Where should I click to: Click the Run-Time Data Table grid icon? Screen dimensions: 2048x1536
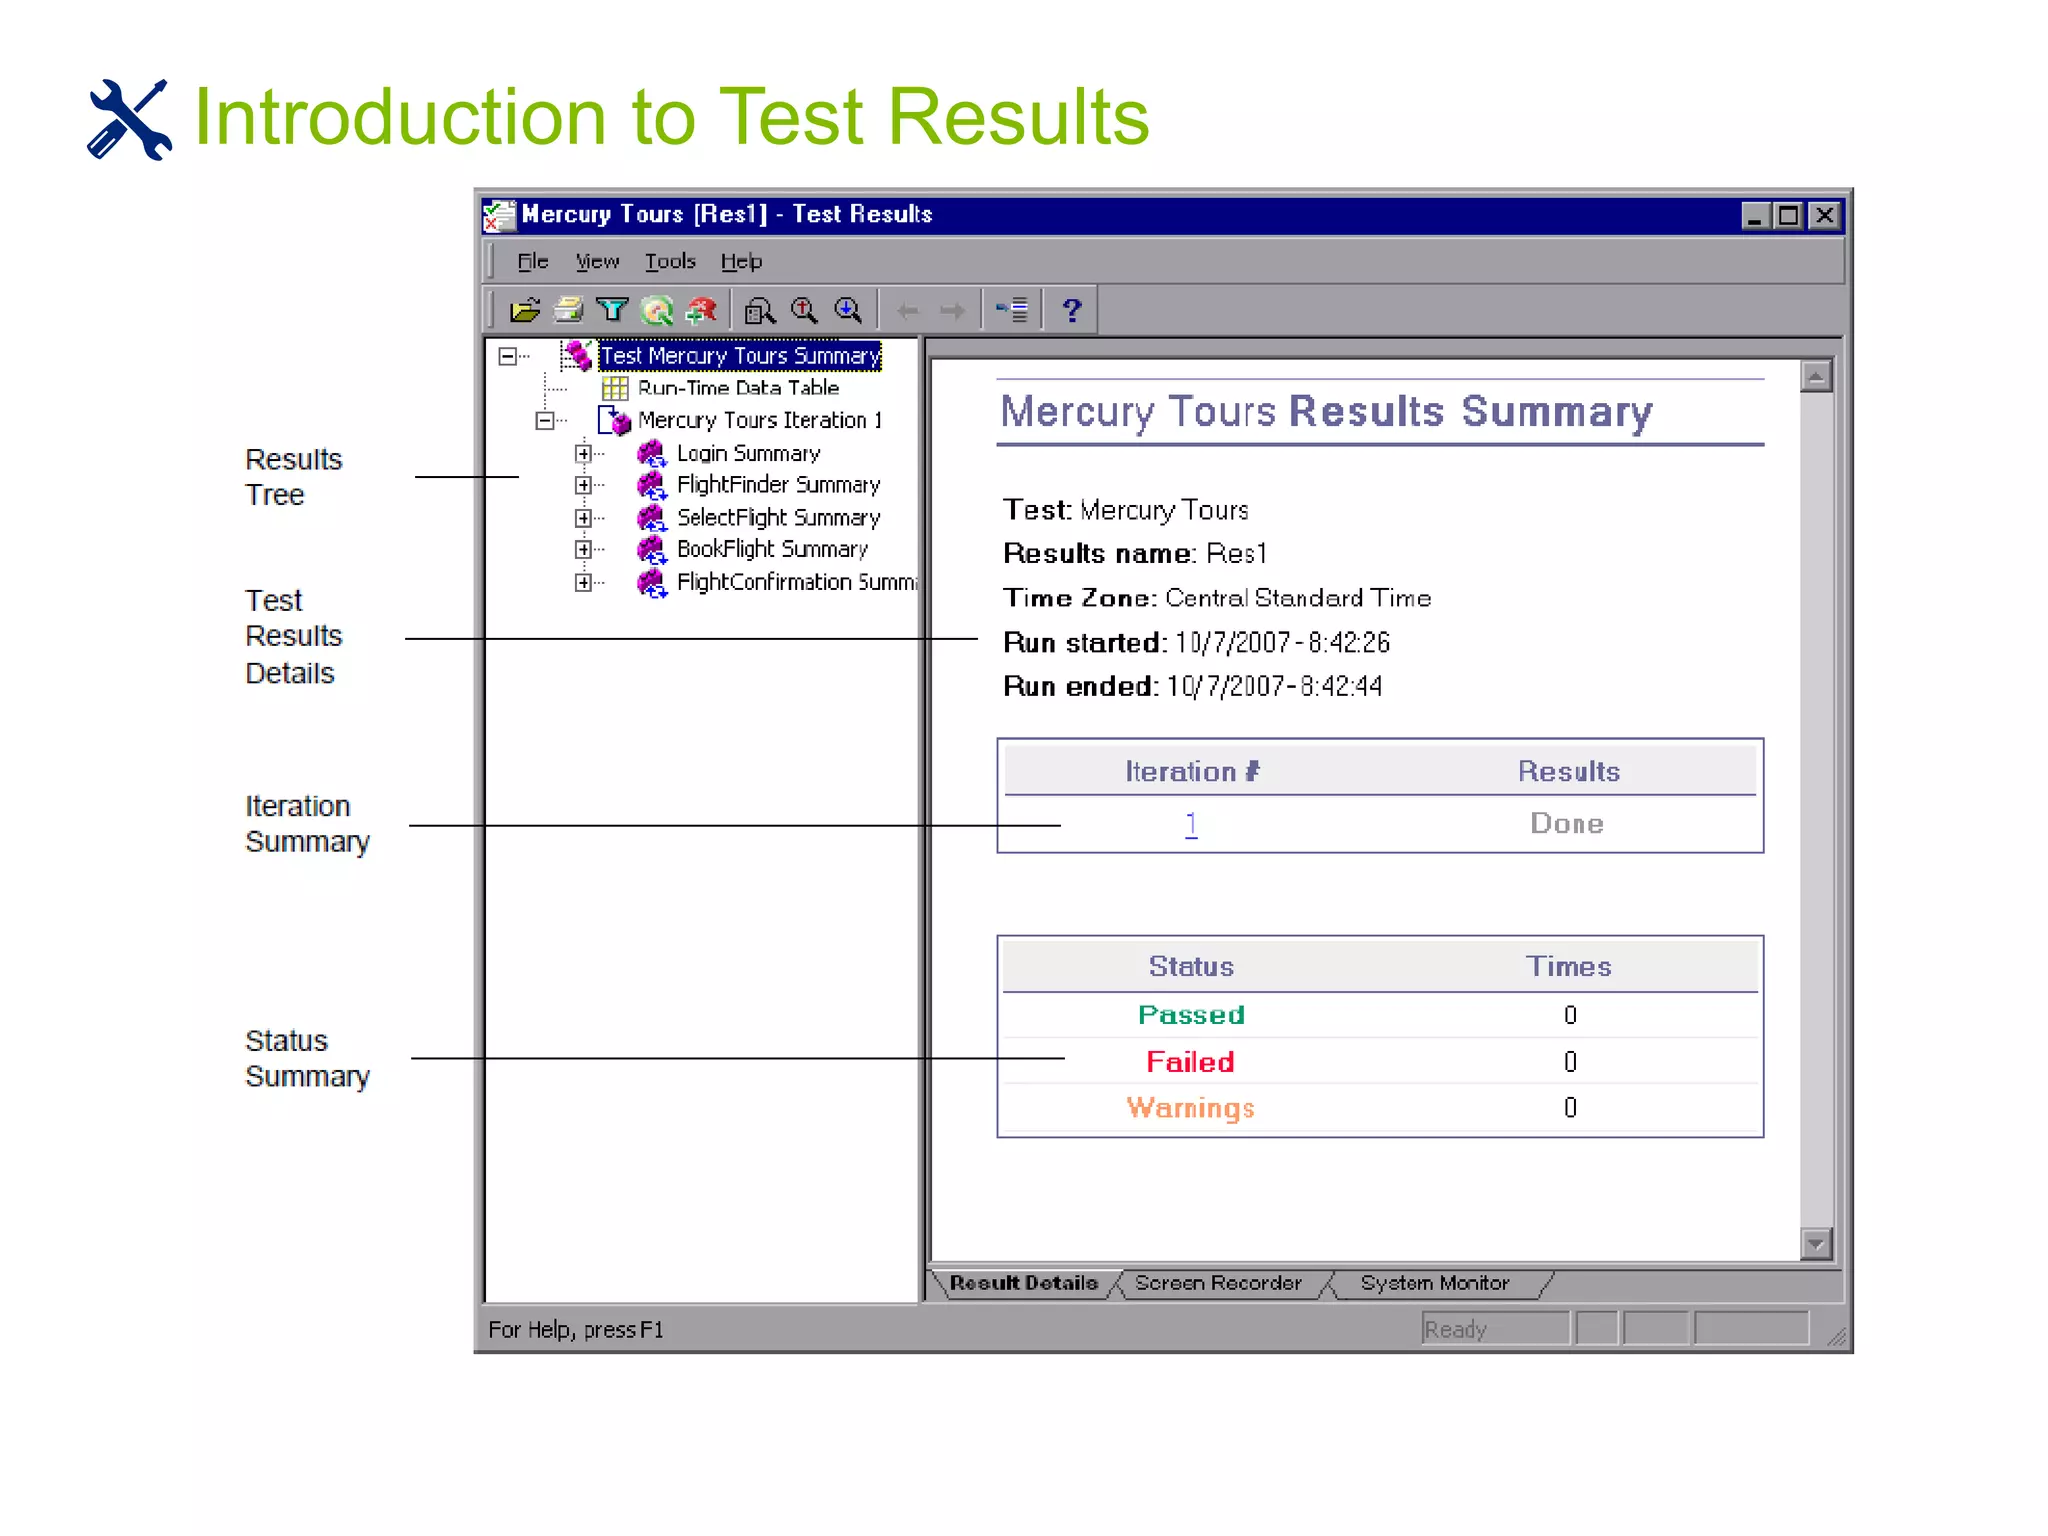[x=615, y=388]
